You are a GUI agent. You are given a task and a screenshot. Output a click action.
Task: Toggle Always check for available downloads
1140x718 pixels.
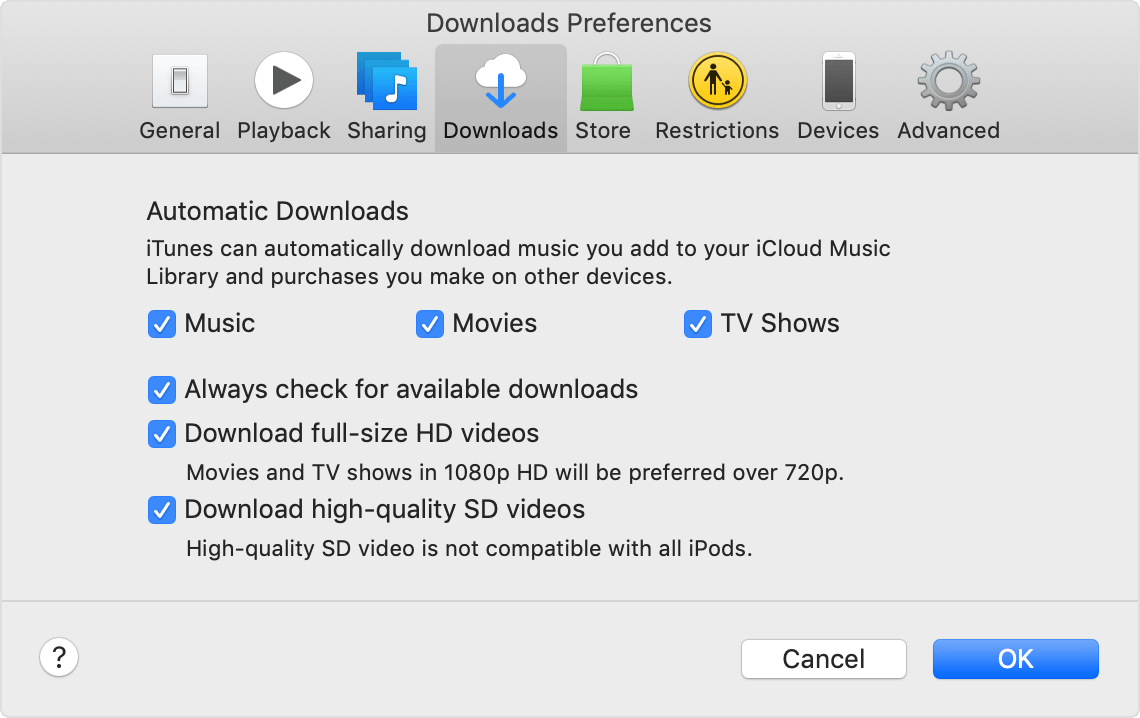[x=161, y=390]
